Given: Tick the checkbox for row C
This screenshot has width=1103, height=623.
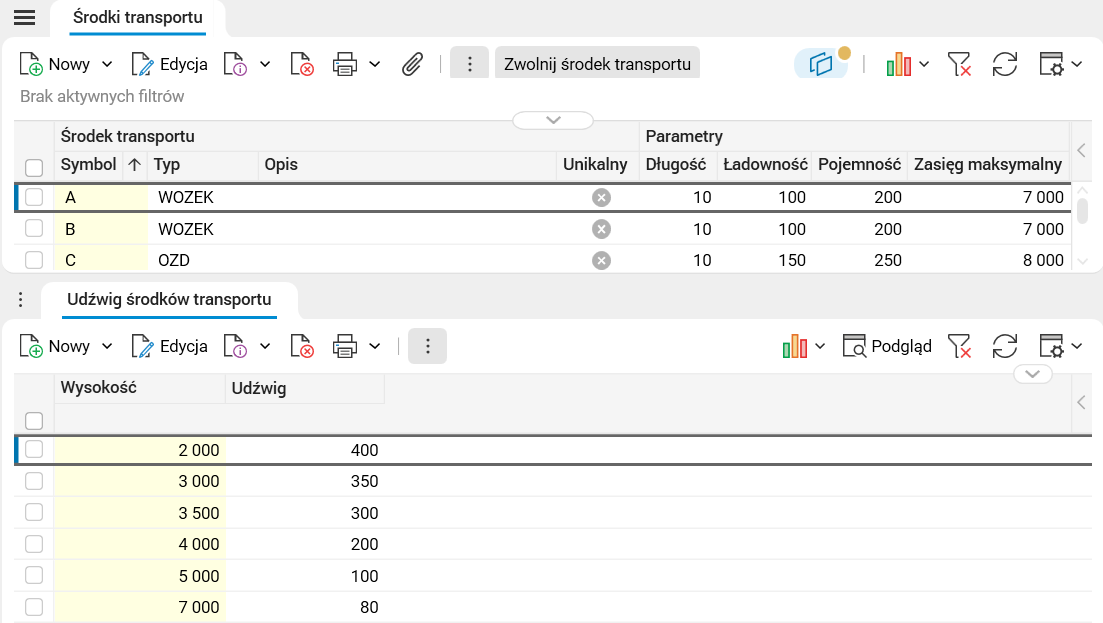Looking at the screenshot, I should (x=34, y=260).
